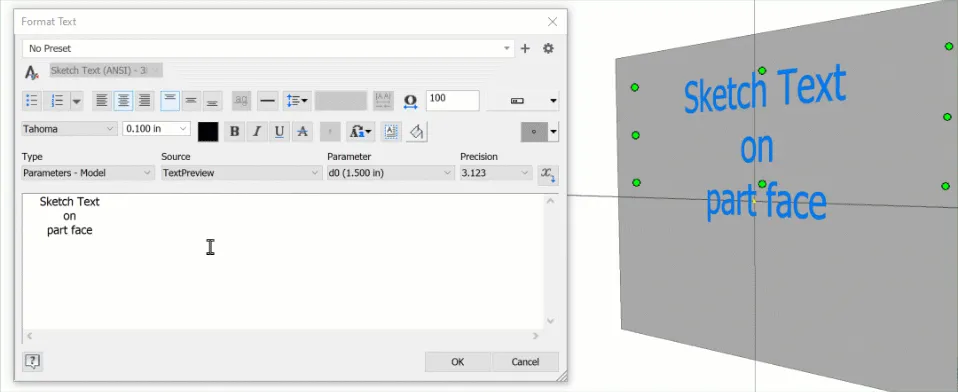
Task: Apply strikethrough formatting icon
Action: pos(302,131)
